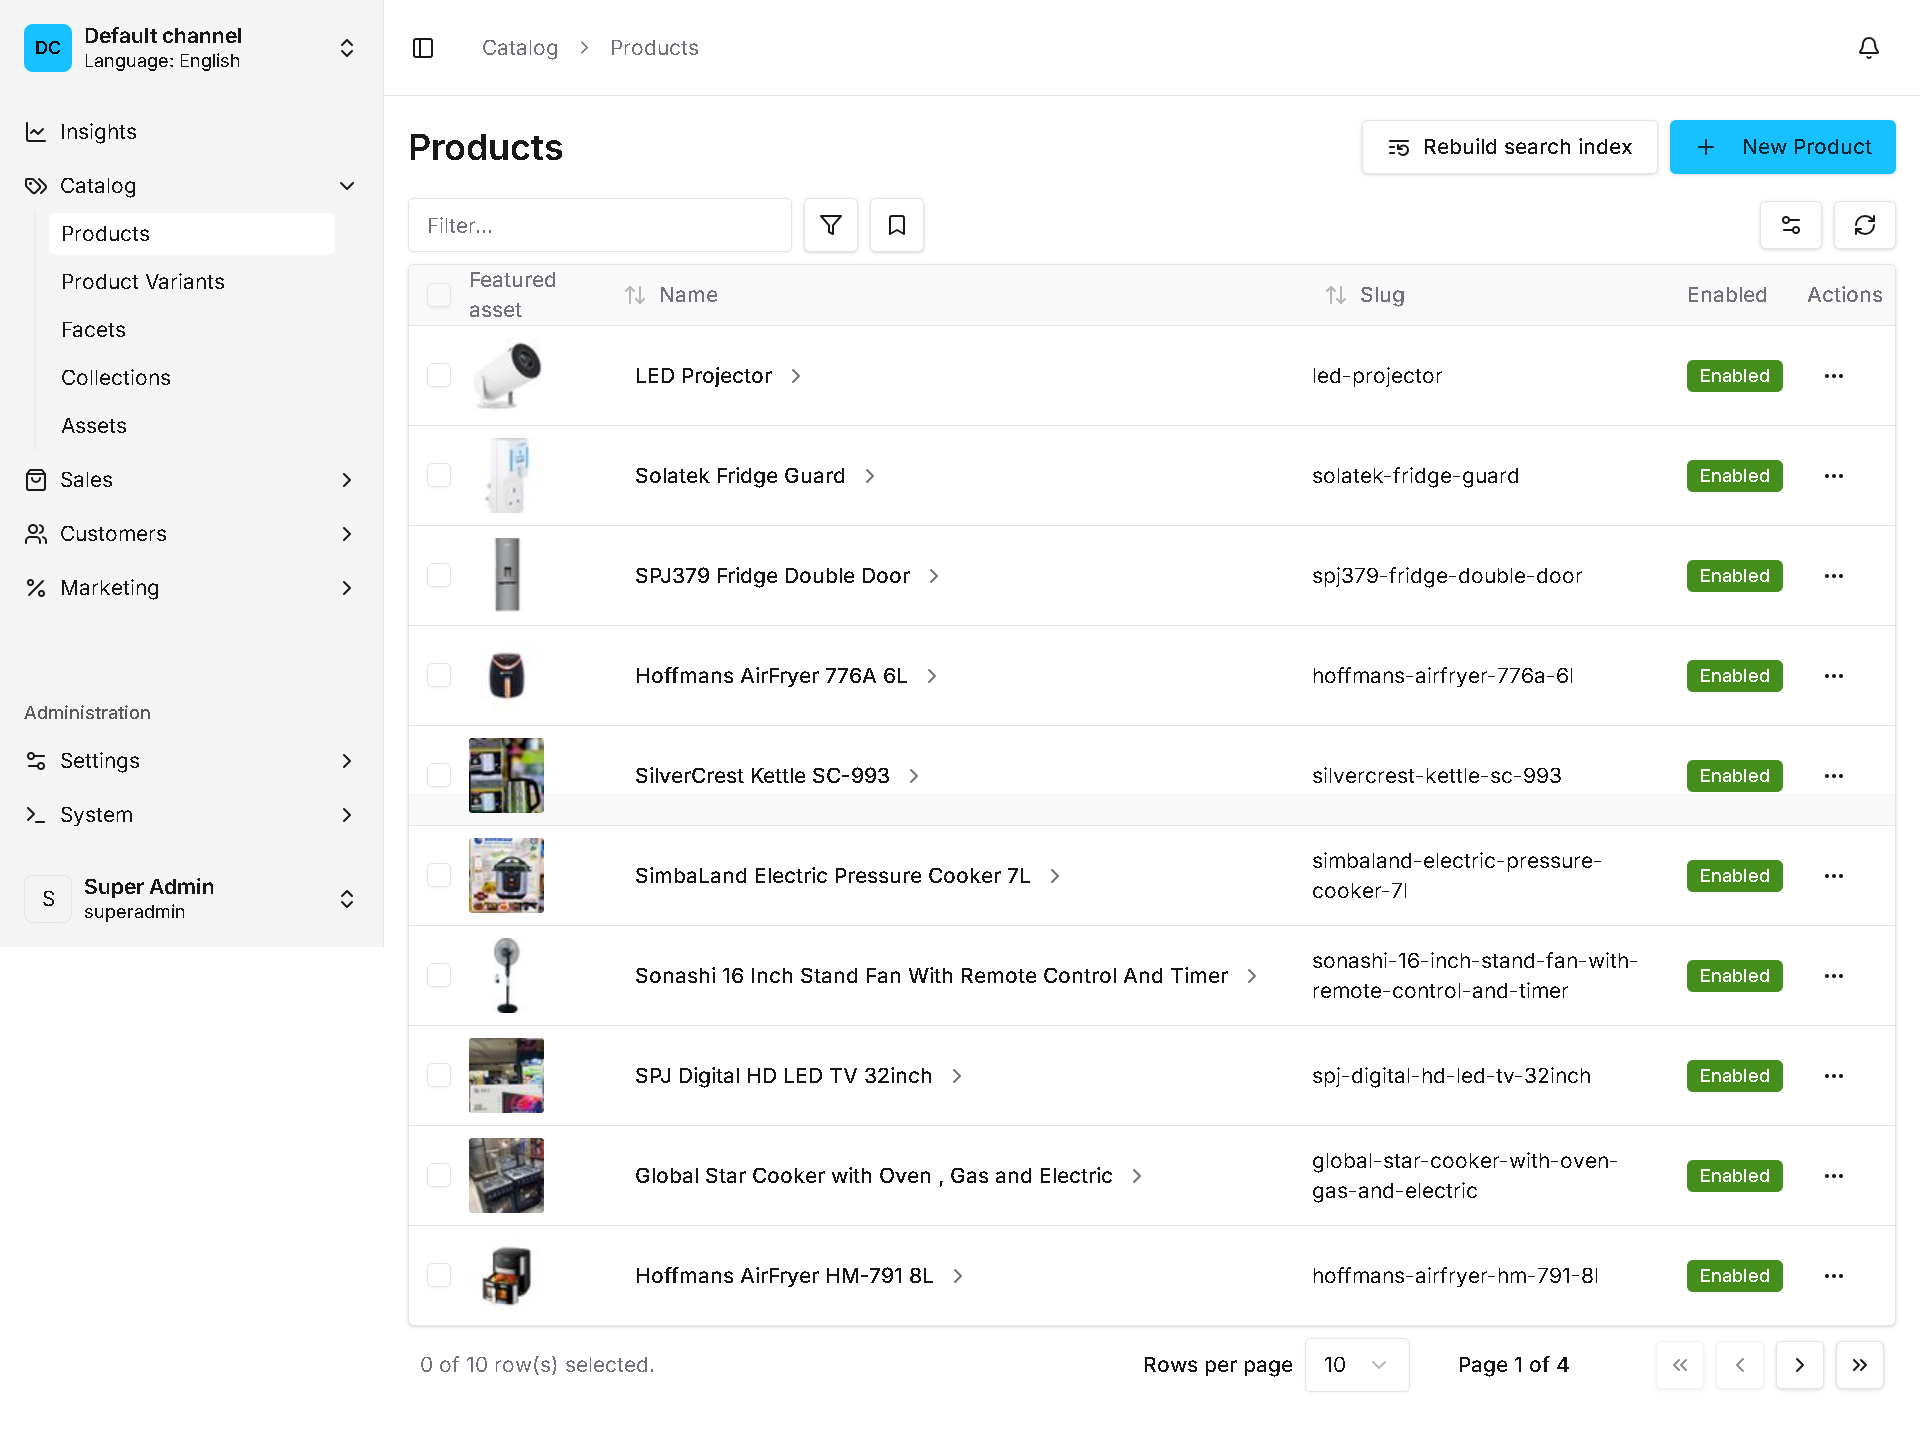Select the Insights section in sidebar
Screen dimensions: 1920x1440
tap(98, 131)
